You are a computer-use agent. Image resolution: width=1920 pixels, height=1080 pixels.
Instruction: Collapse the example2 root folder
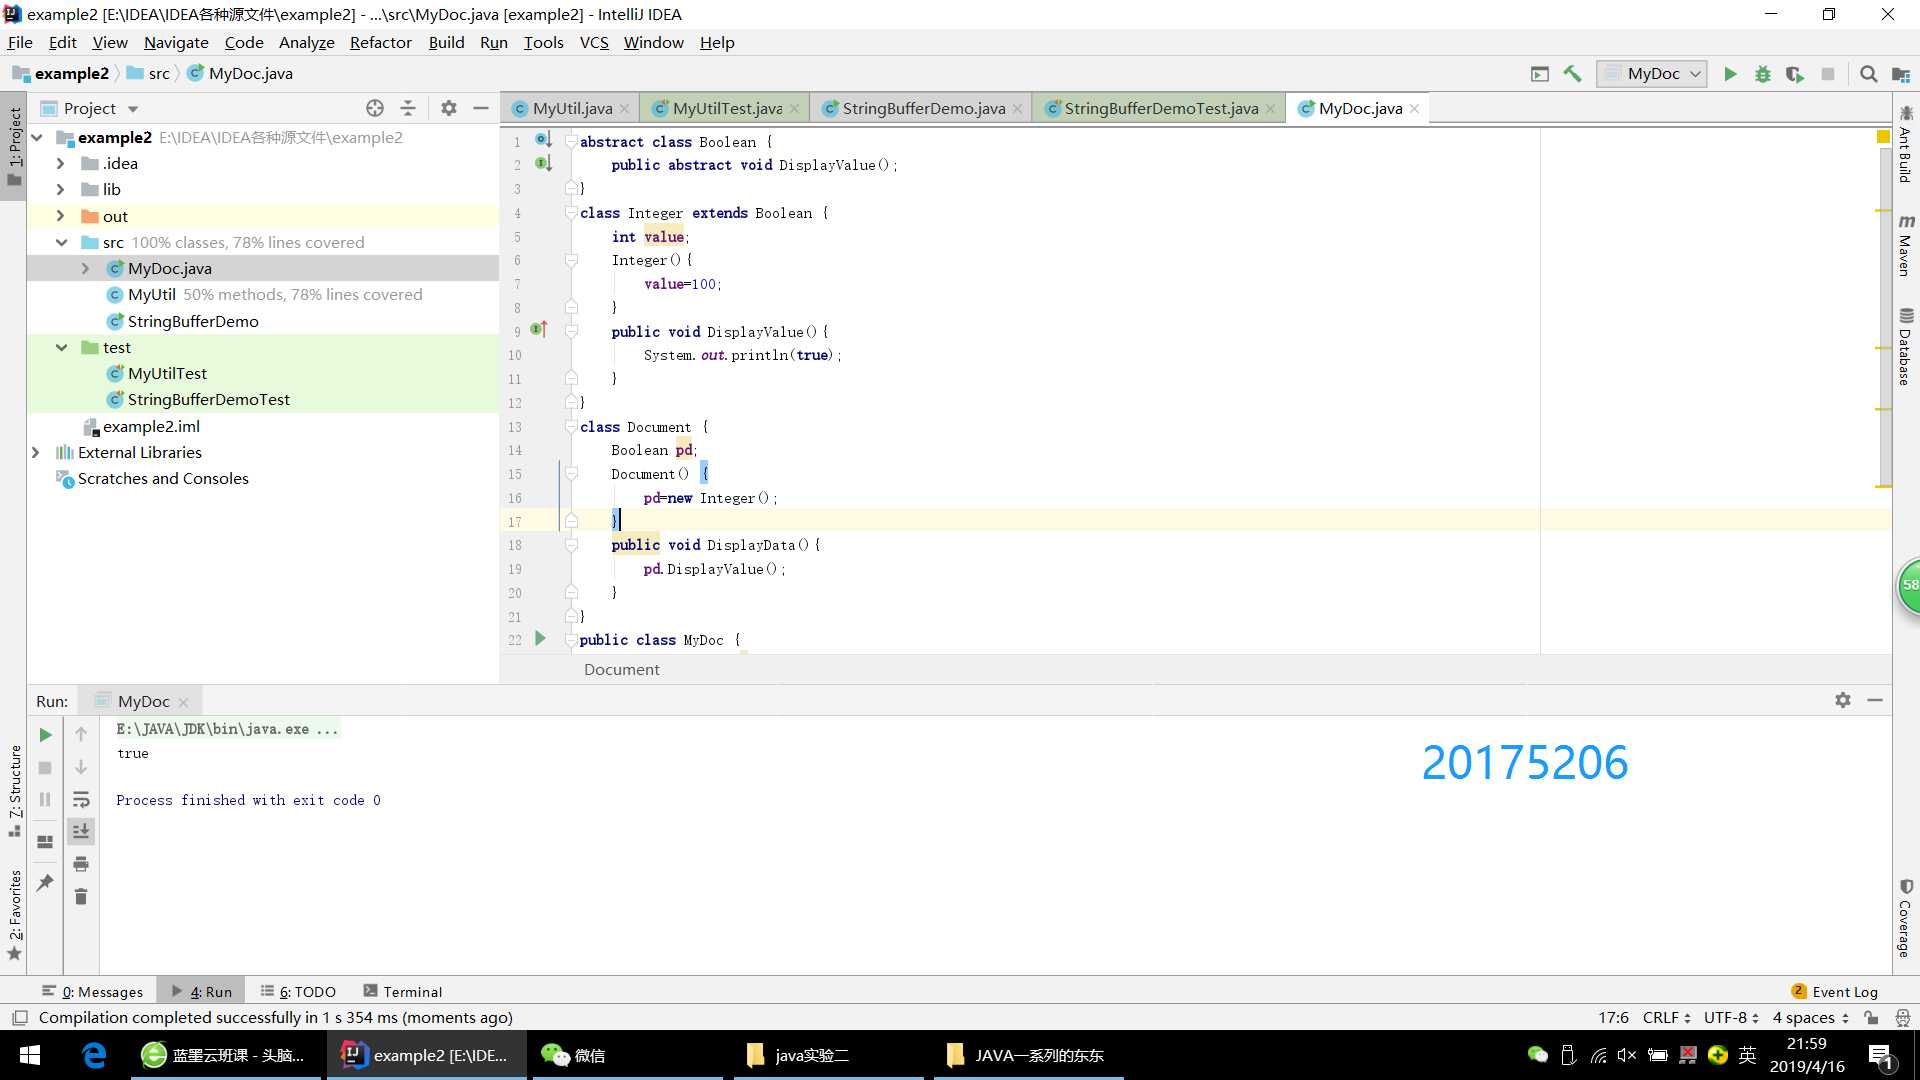(37, 137)
